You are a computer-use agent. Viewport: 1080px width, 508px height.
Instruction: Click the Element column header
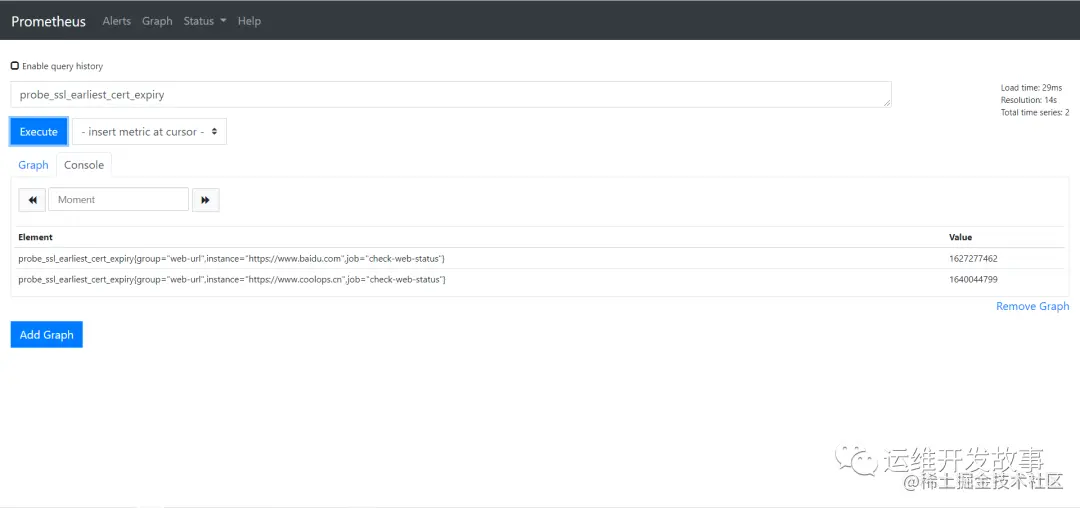[x=35, y=237]
